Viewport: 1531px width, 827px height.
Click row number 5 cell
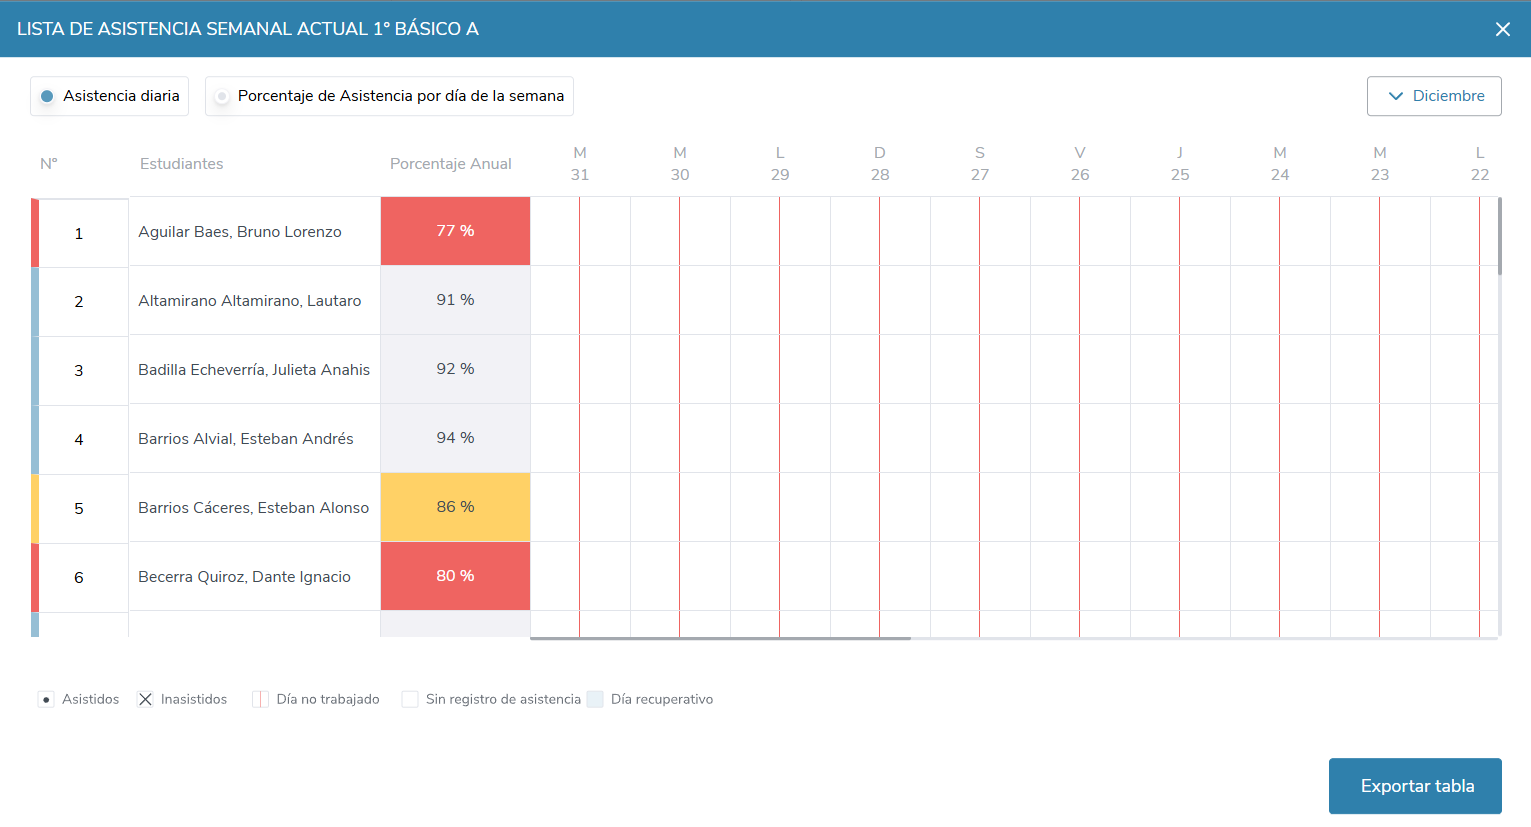point(79,509)
